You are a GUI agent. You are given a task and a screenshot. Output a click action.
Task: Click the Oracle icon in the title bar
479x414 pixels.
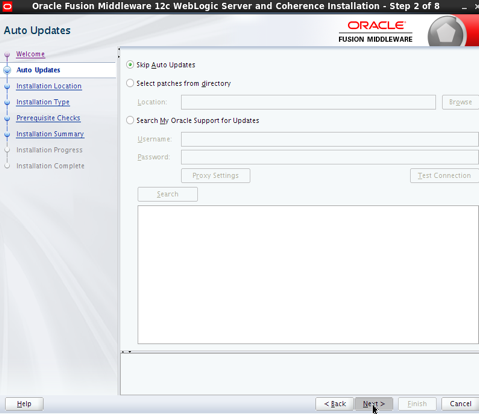7,6
